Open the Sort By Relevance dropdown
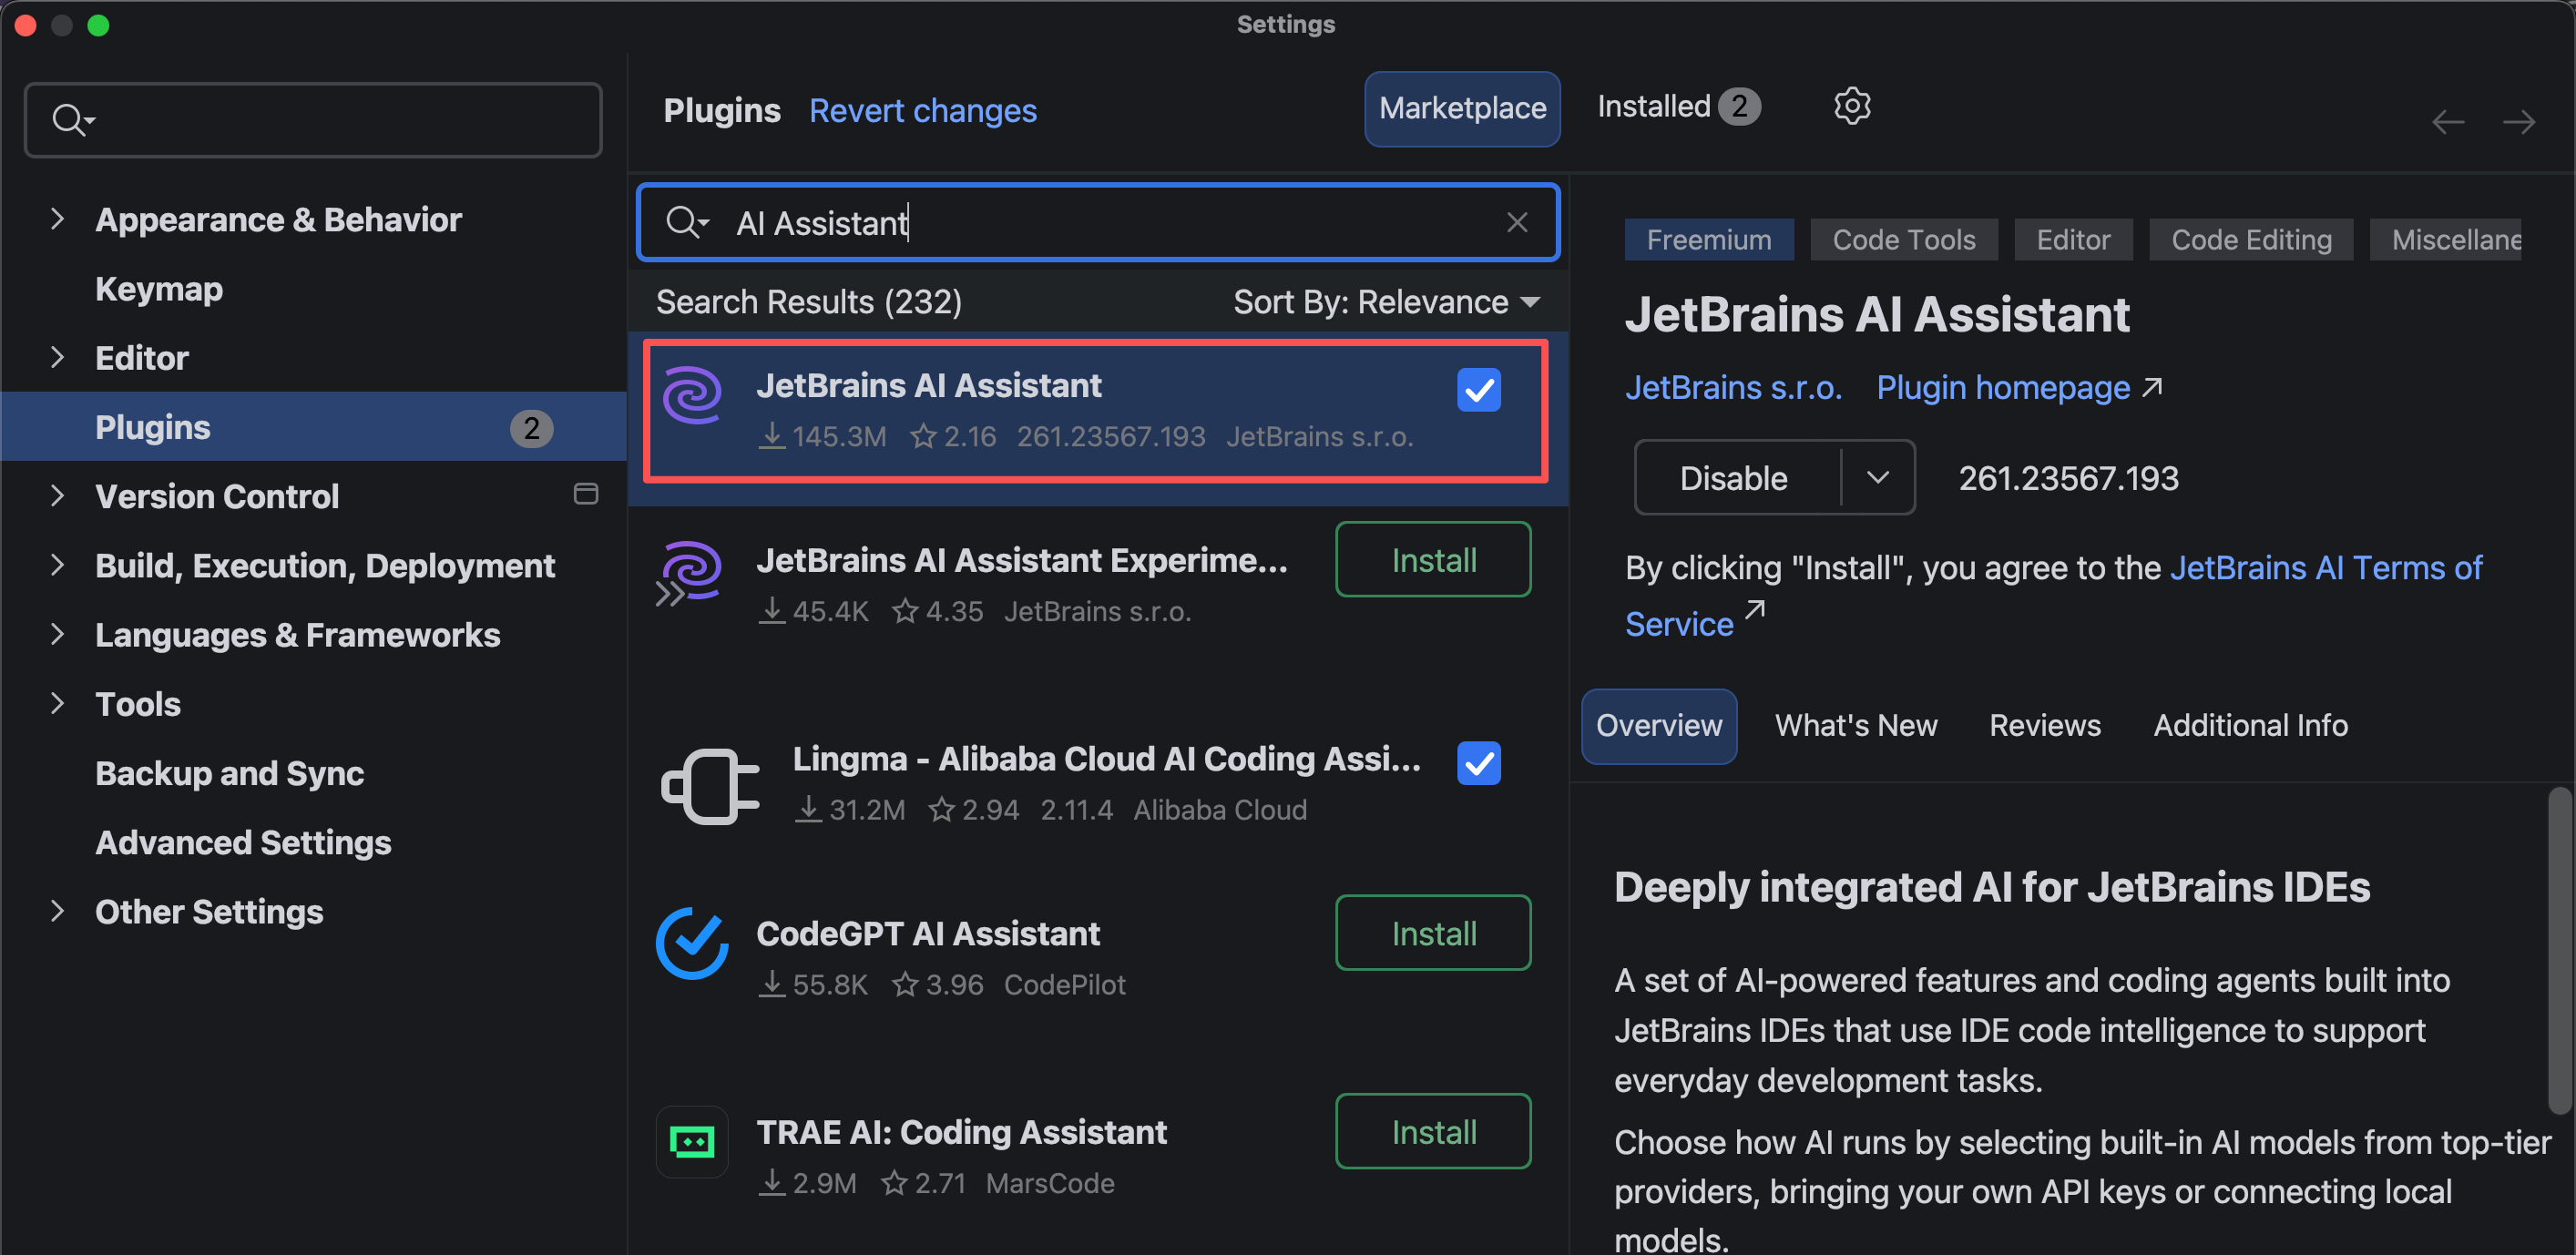This screenshot has width=2576, height=1255. 1386,302
